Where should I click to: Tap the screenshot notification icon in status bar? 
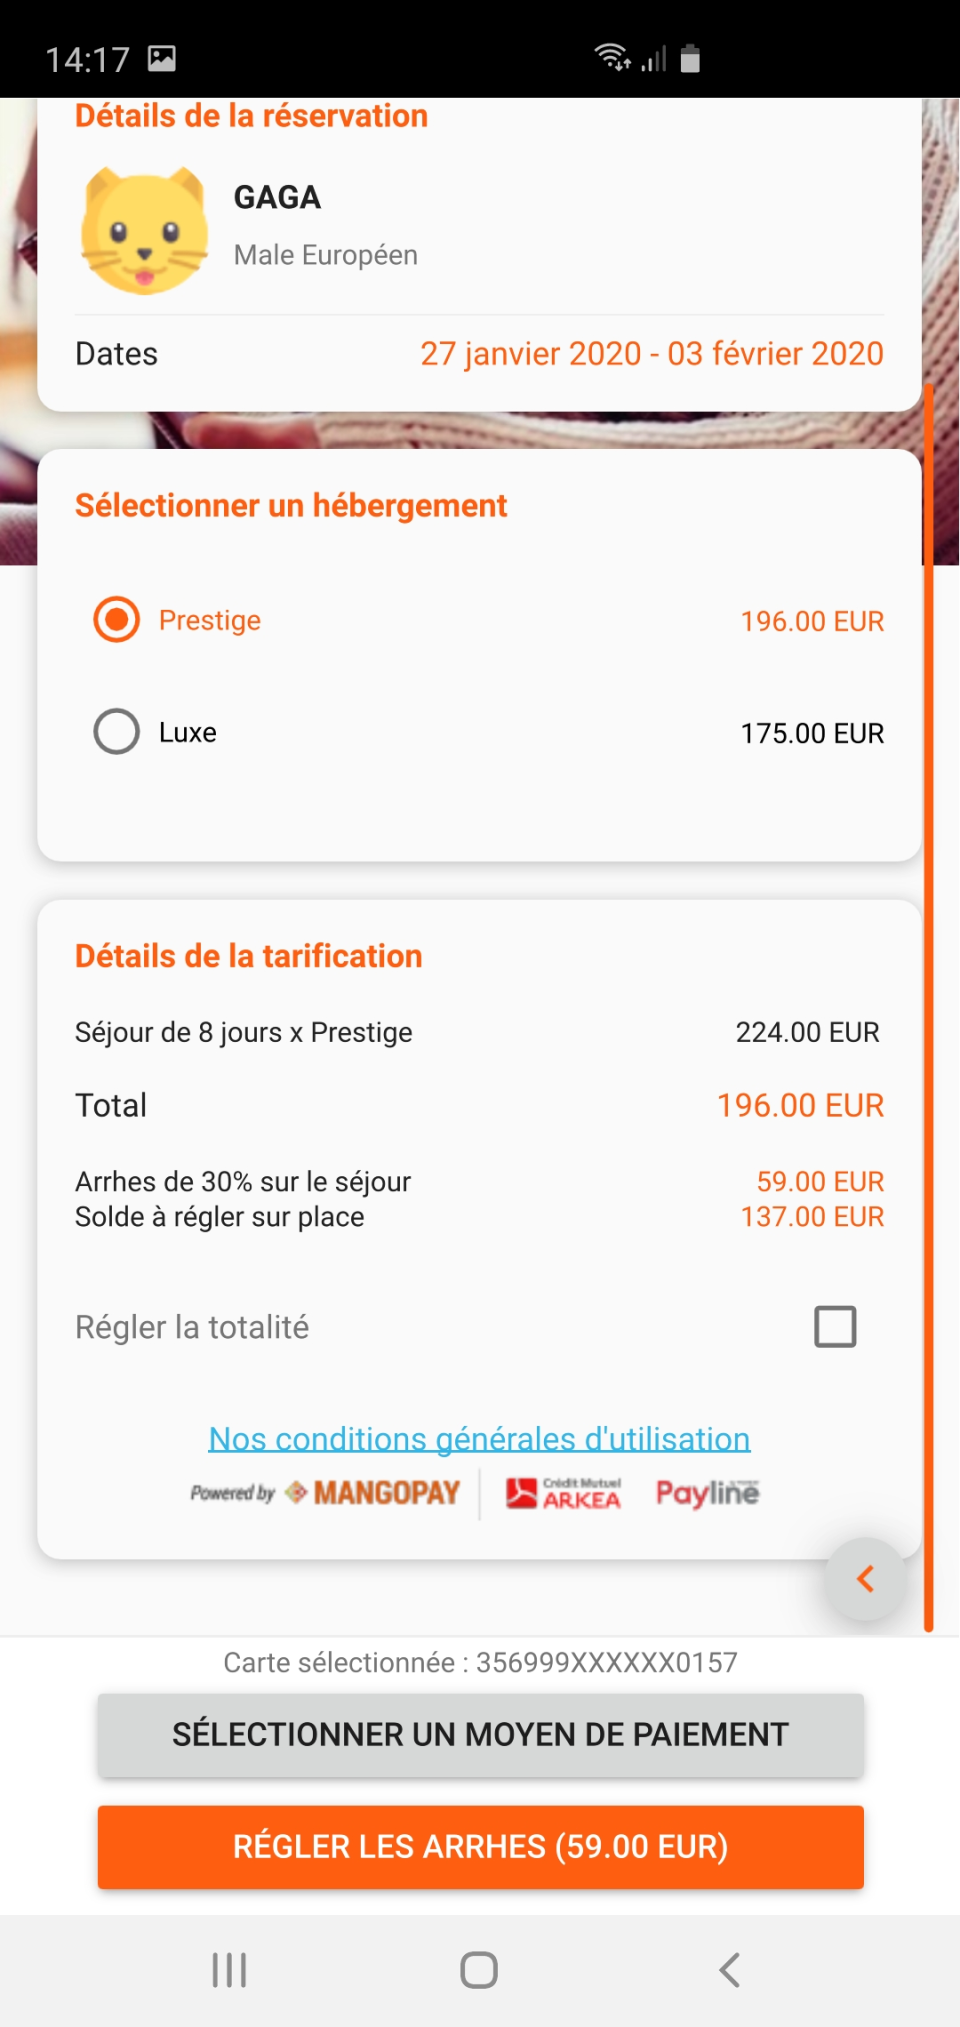(x=162, y=59)
